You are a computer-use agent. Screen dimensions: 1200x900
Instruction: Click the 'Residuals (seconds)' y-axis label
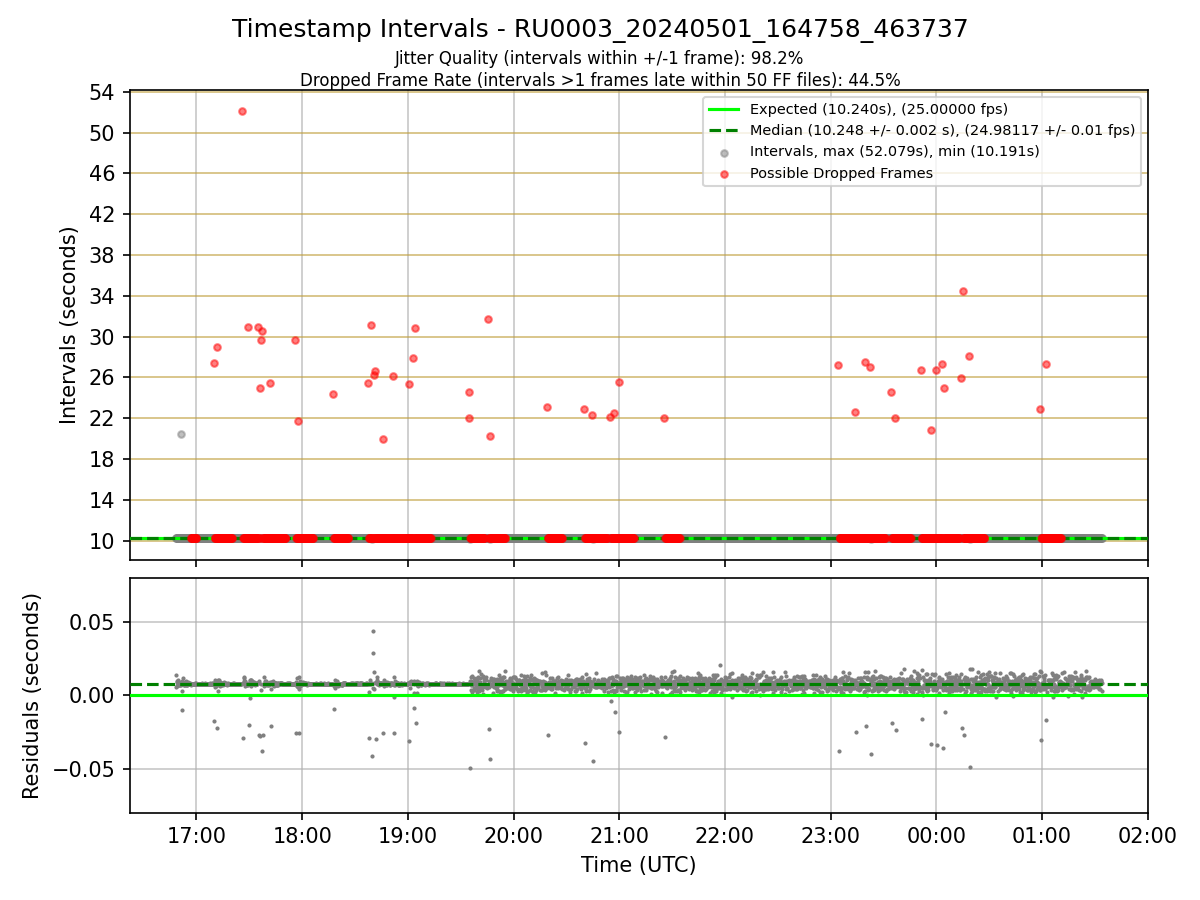pos(32,696)
